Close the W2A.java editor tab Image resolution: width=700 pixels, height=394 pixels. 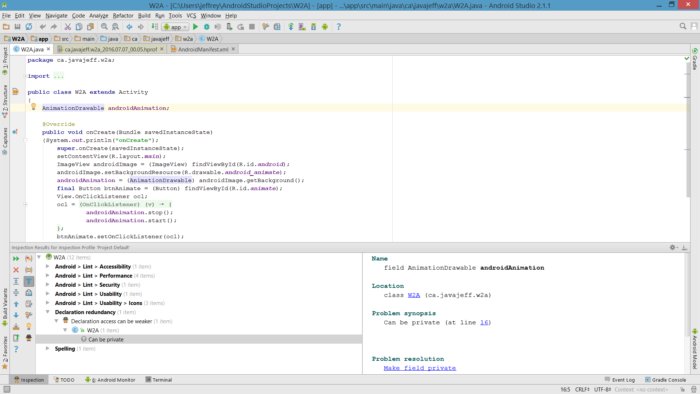tap(49, 49)
